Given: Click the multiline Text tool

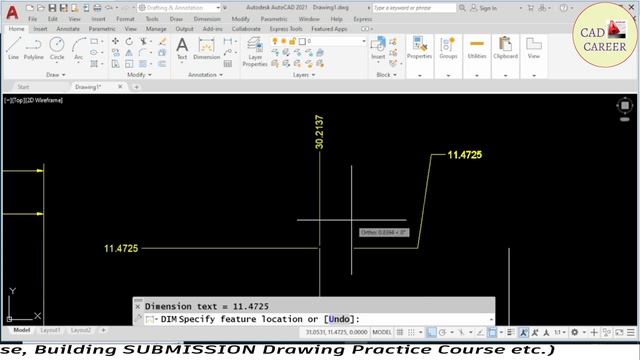Looking at the screenshot, I should tap(182, 48).
